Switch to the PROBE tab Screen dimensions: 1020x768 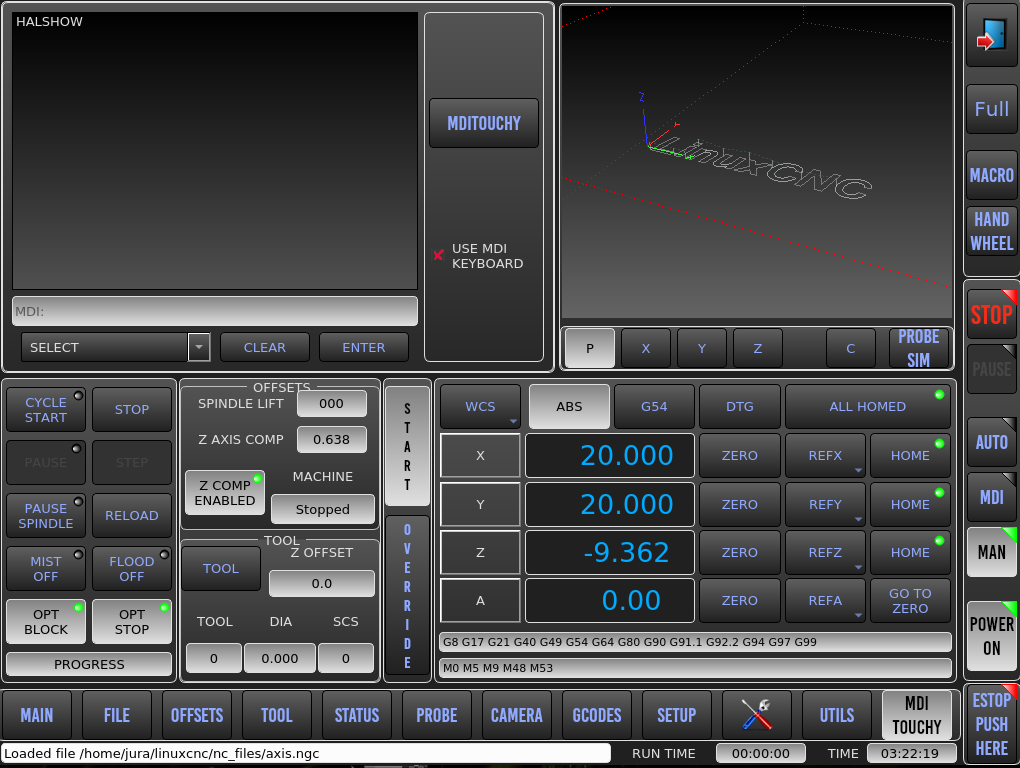[x=437, y=715]
